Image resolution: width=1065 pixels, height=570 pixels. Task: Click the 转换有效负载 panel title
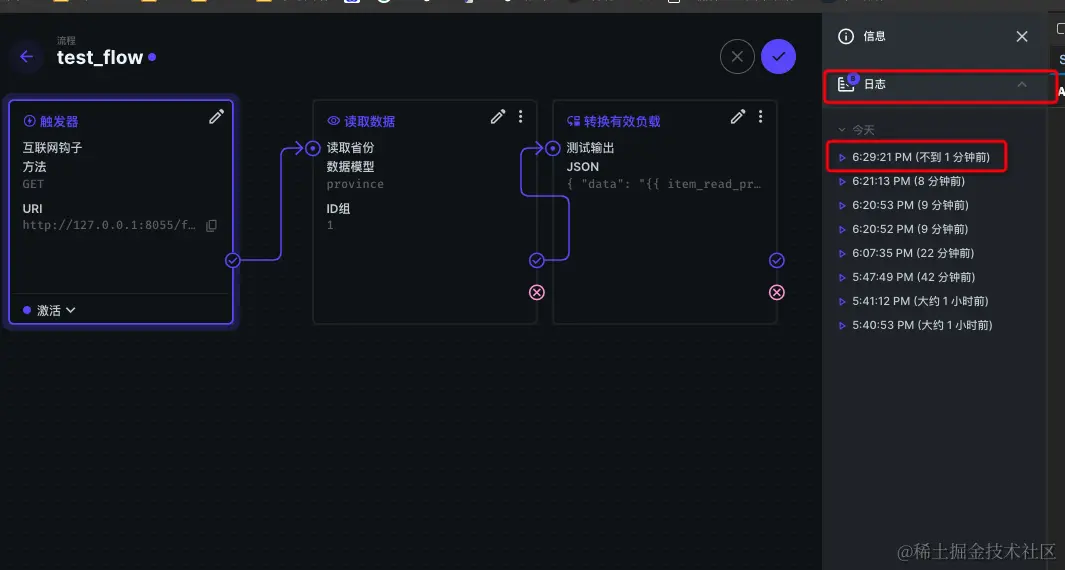click(x=622, y=122)
